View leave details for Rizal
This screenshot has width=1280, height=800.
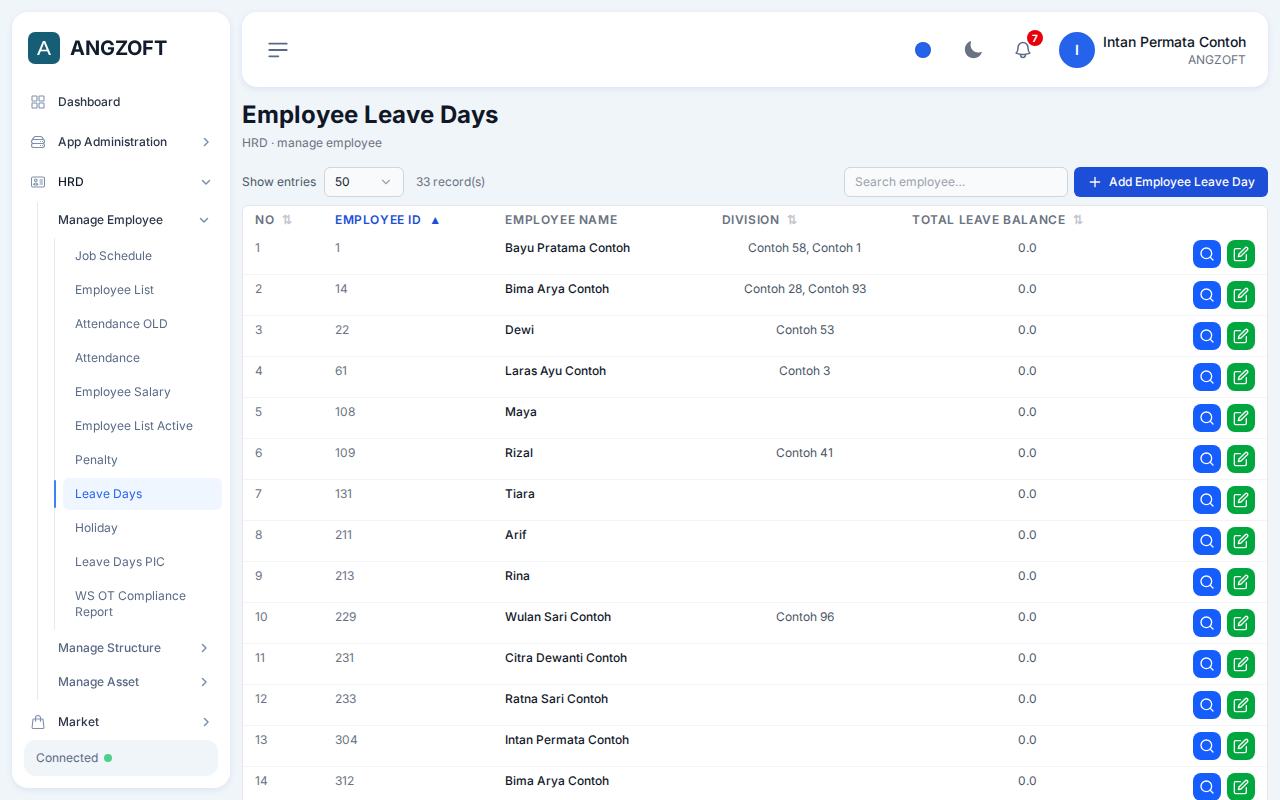[1207, 459]
